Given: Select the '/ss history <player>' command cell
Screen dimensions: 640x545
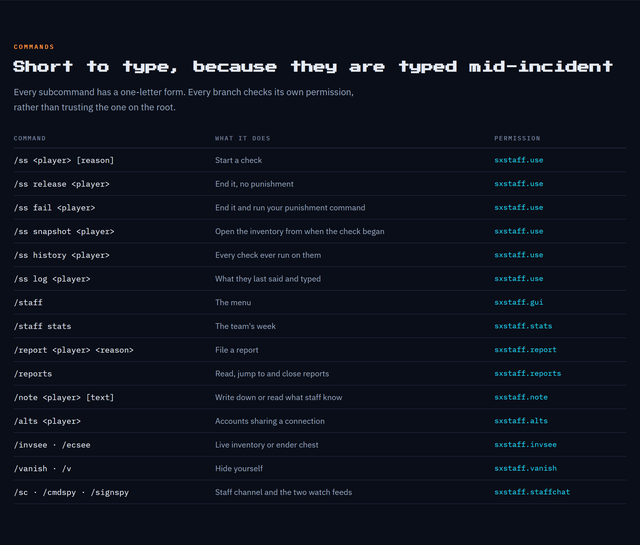Looking at the screenshot, I should [x=61, y=255].
